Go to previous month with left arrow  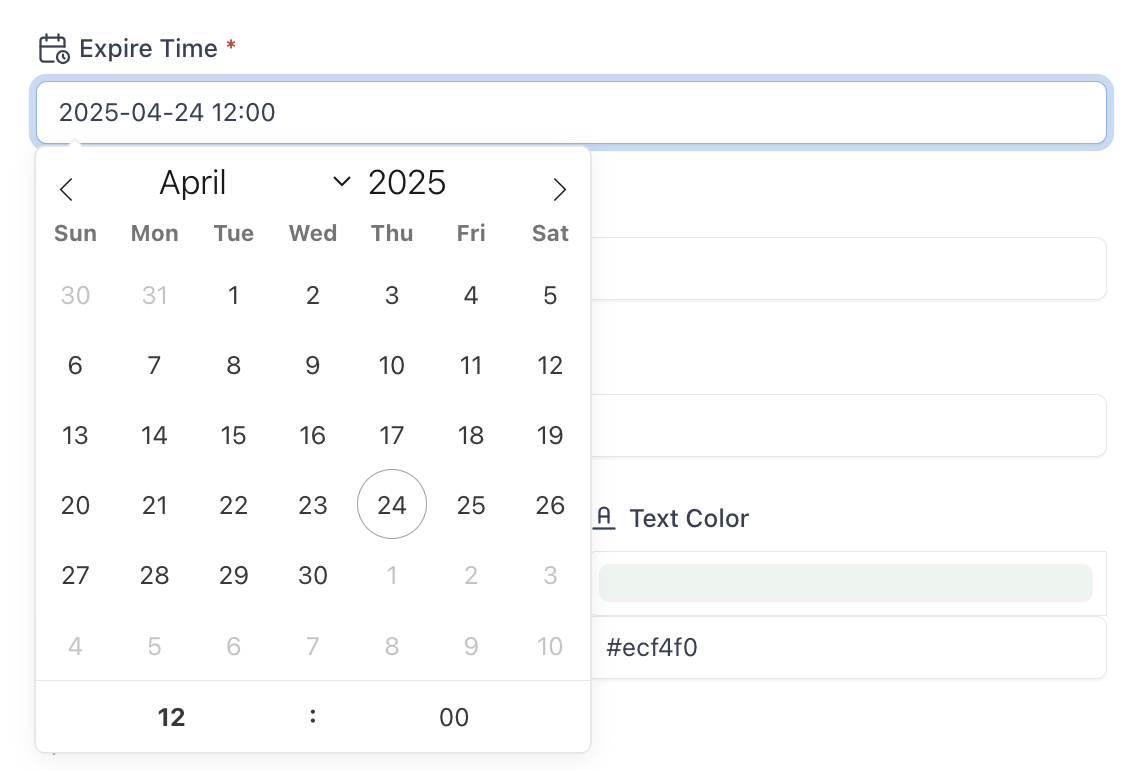(66, 189)
